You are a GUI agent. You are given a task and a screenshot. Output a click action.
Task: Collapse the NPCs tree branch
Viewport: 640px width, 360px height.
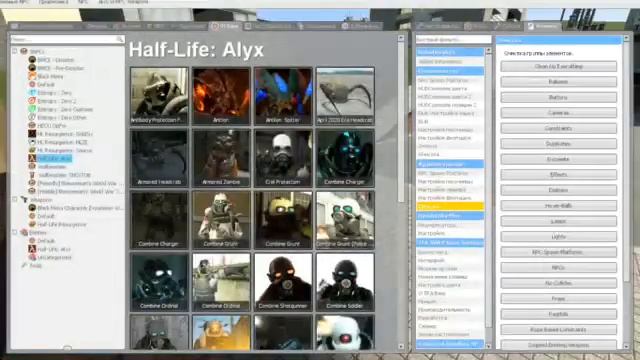(15, 51)
